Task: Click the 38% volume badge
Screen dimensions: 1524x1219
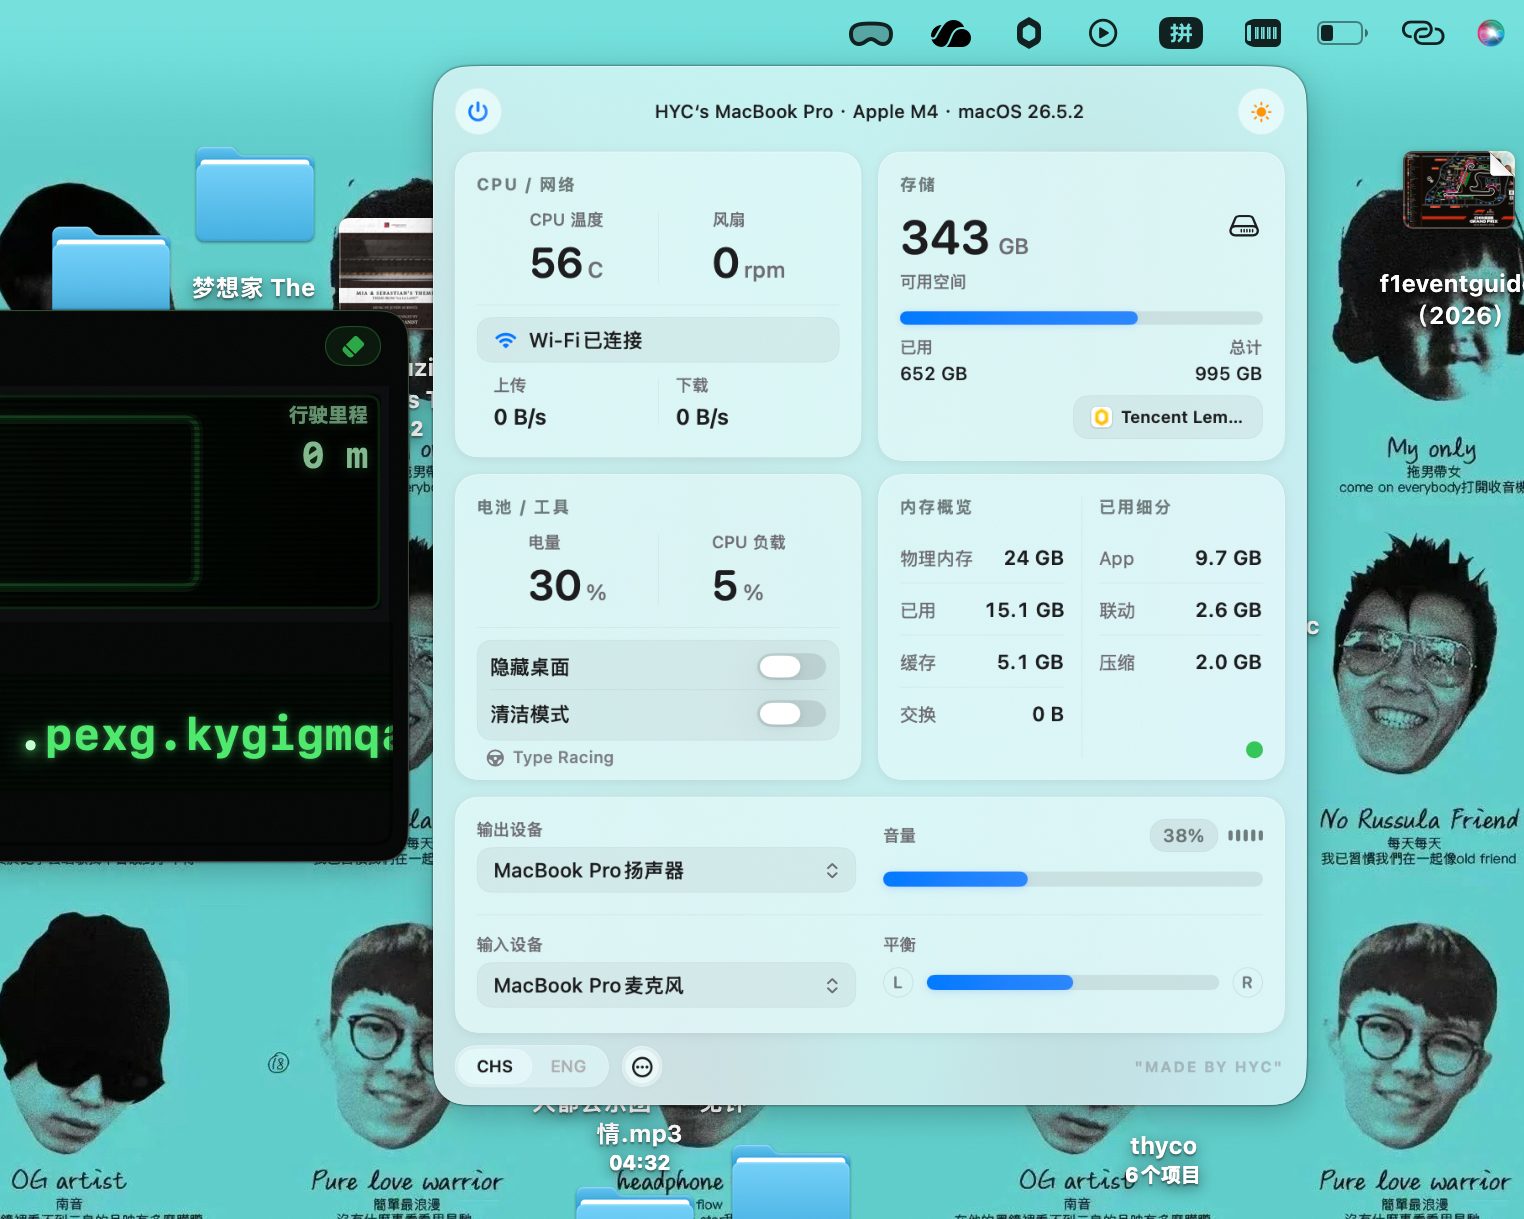Action: tap(1183, 835)
